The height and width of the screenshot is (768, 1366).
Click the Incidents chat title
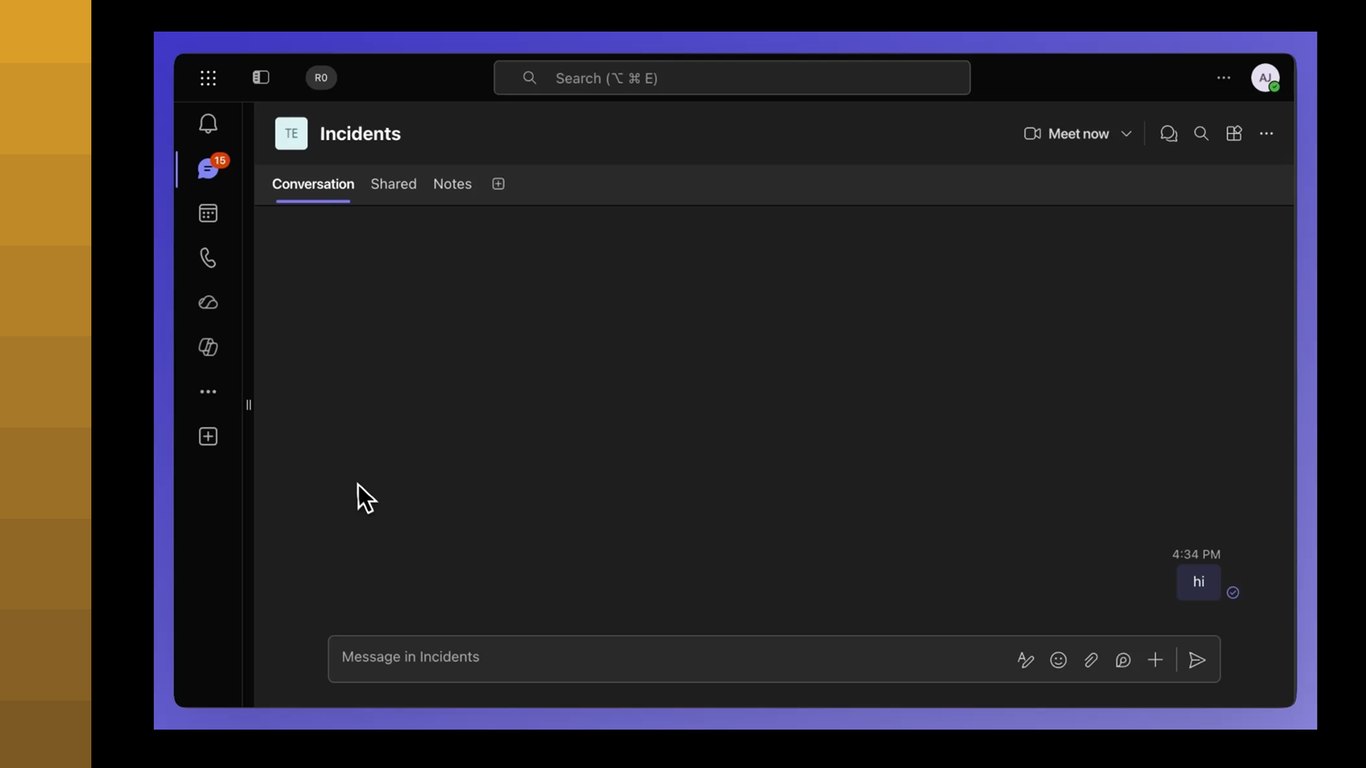coord(360,134)
